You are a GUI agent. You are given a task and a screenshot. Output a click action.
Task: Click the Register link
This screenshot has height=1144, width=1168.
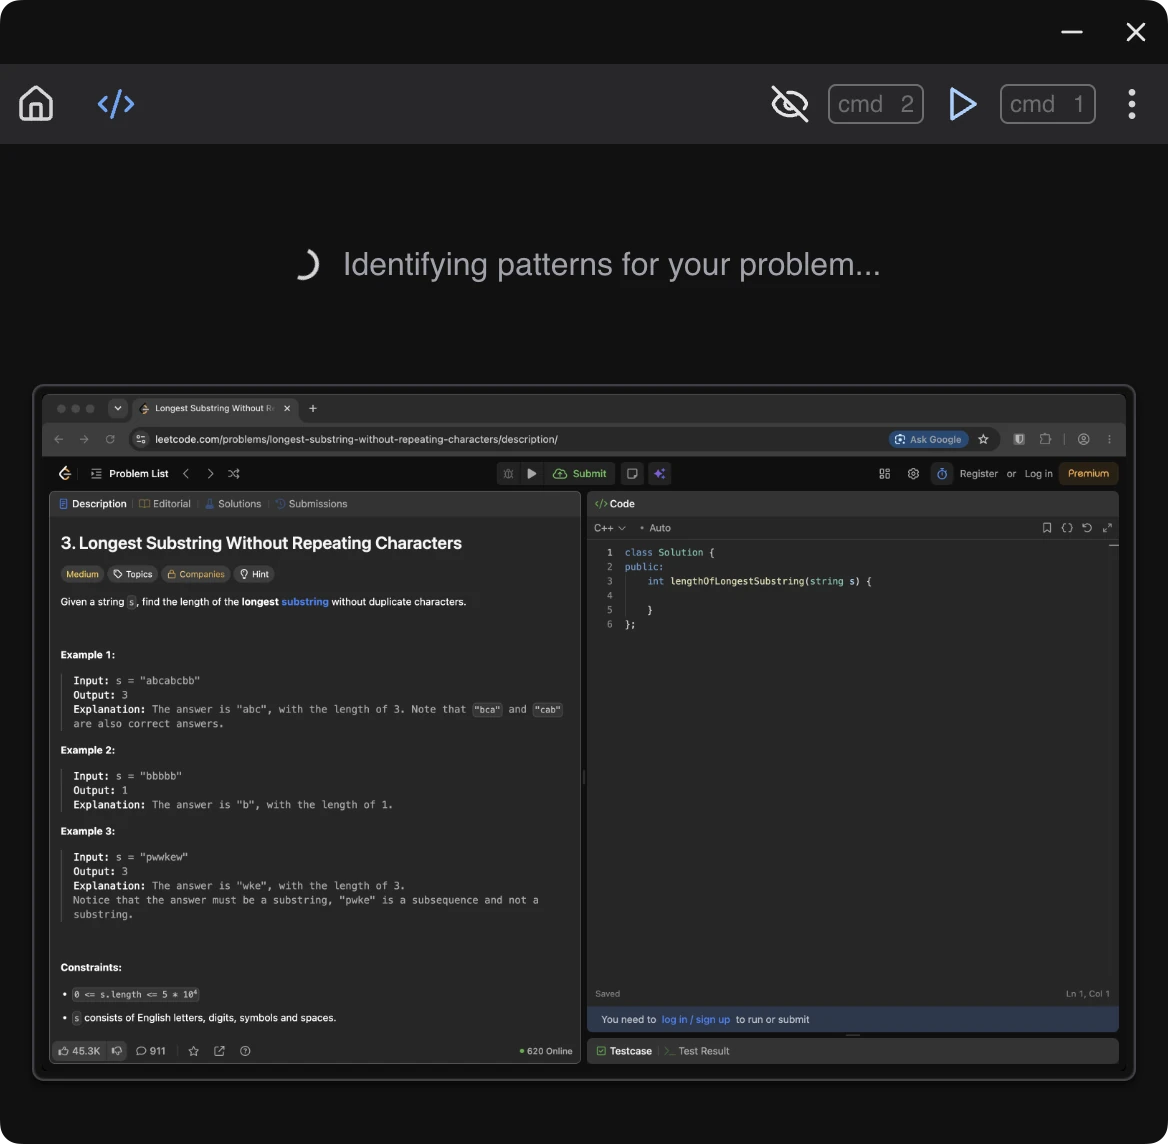(x=979, y=474)
